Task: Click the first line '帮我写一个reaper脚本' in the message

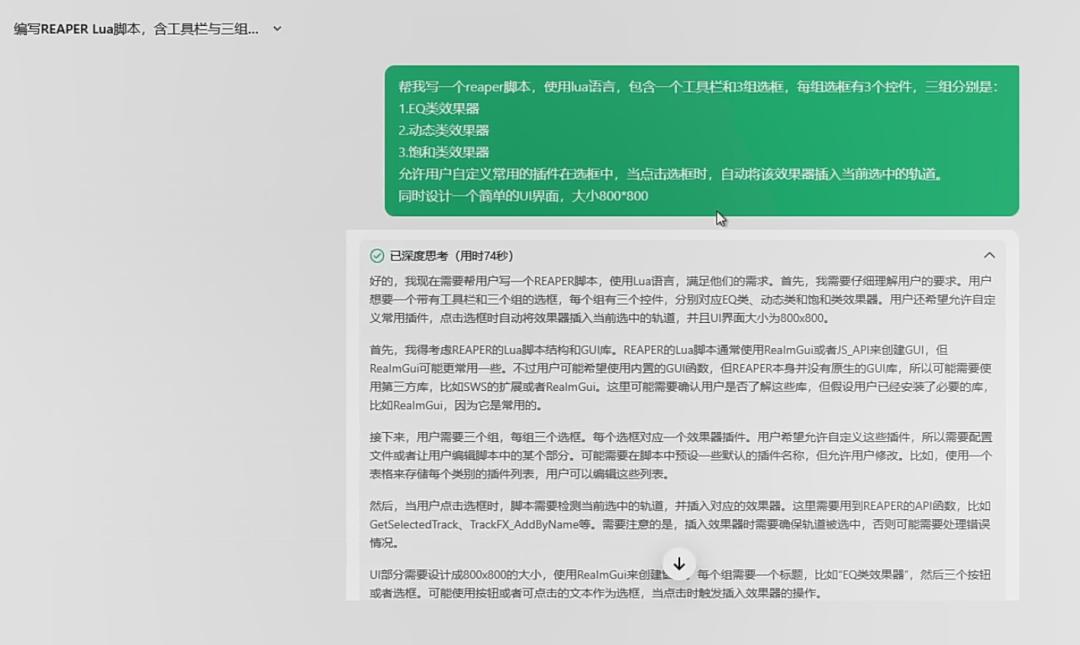Action: coord(698,87)
